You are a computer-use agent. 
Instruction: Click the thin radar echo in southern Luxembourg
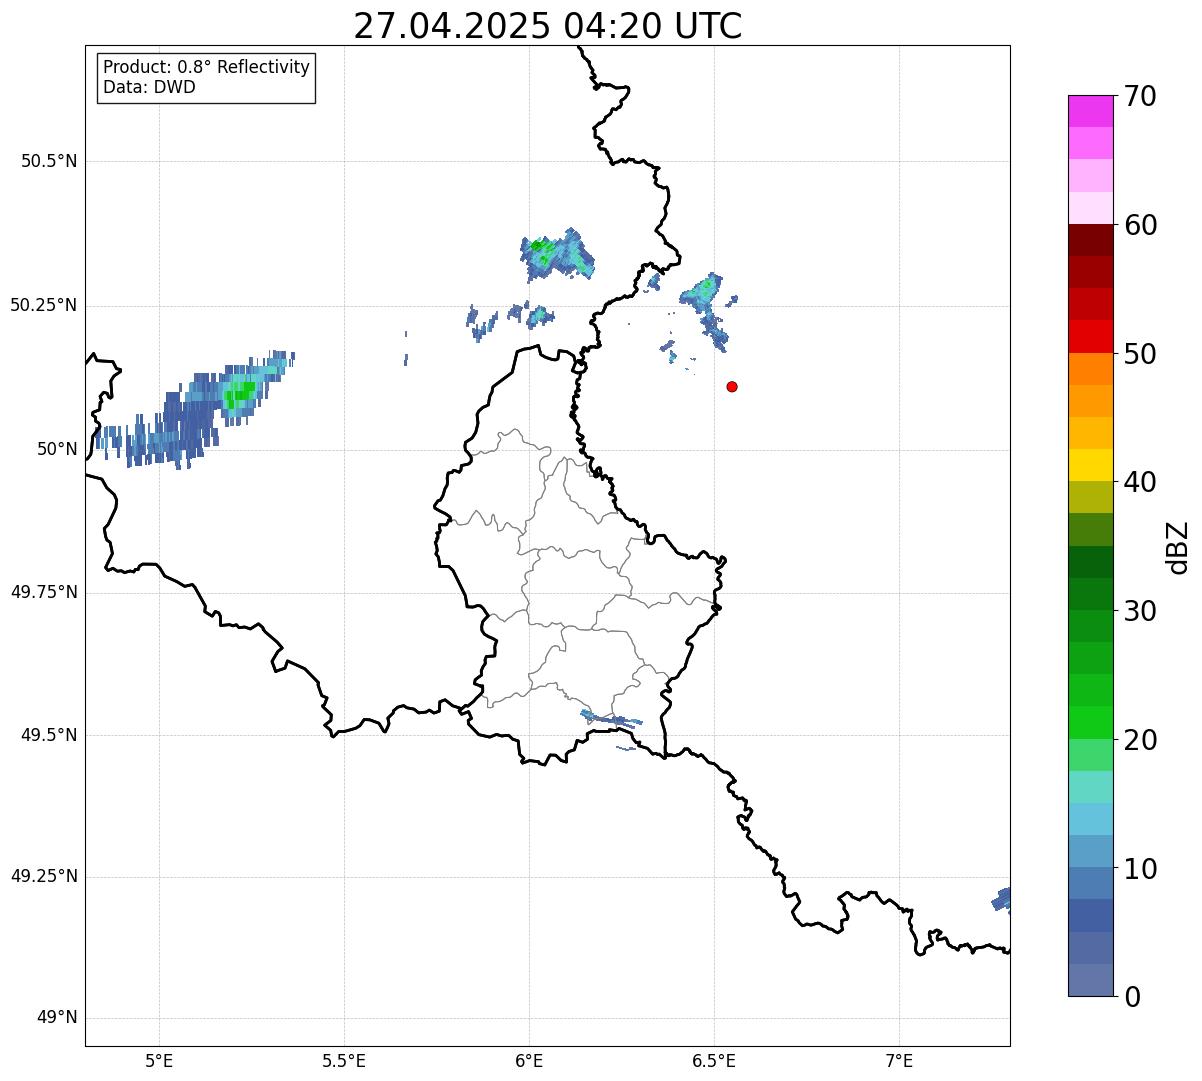[x=611, y=718]
